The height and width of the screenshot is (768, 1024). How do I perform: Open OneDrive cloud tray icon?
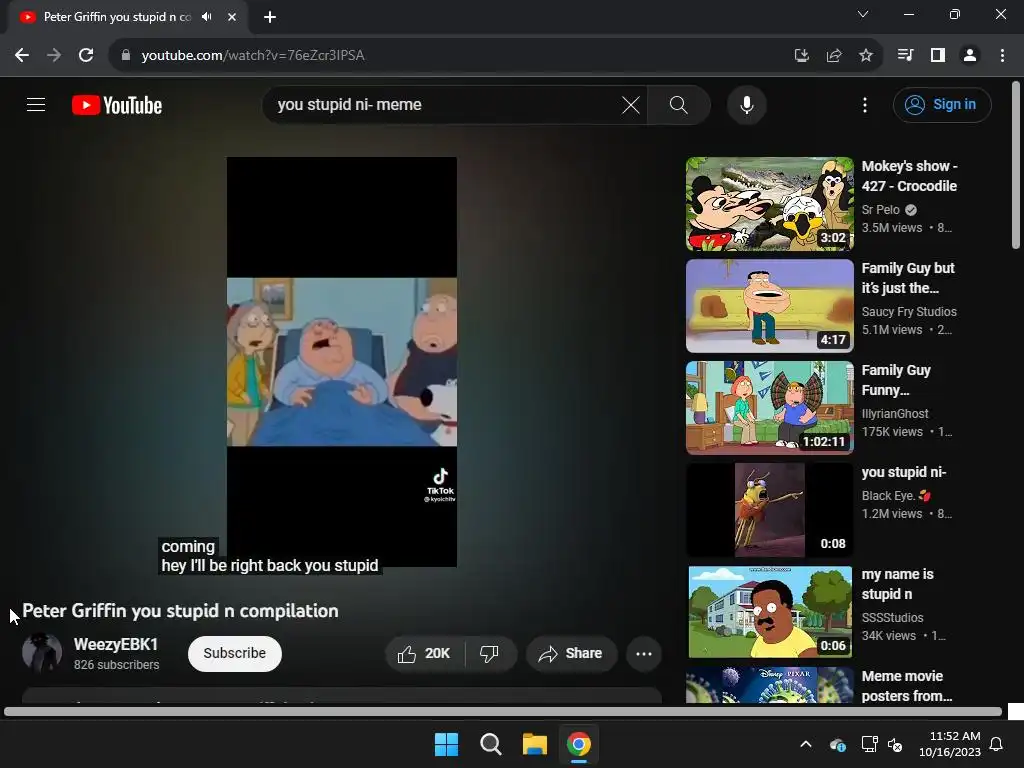pos(838,744)
